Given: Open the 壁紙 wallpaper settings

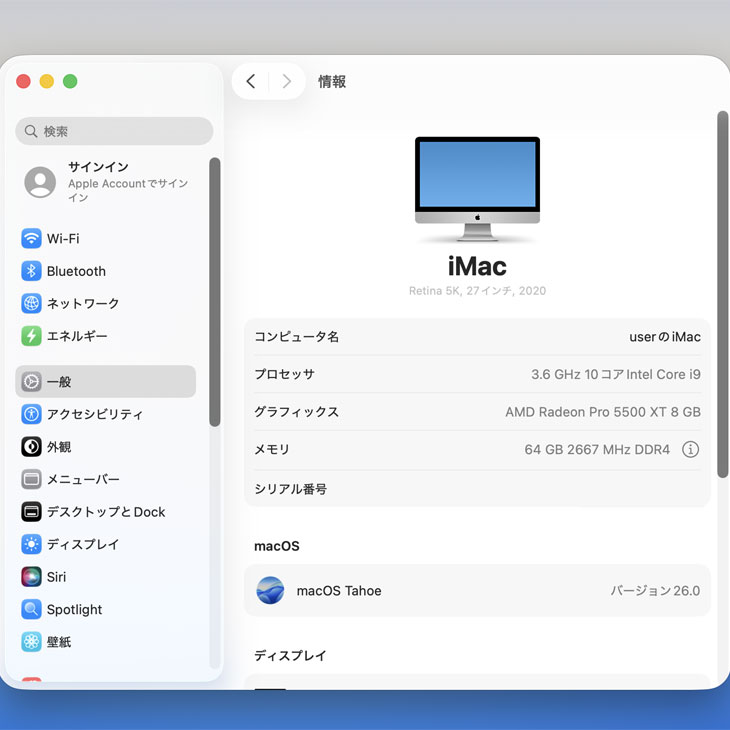Looking at the screenshot, I should pyautogui.click(x=59, y=642).
